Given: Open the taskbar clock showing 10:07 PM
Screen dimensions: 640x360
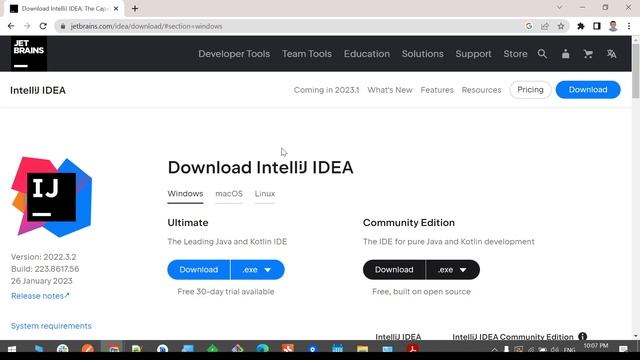Looking at the screenshot, I should click(596, 346).
